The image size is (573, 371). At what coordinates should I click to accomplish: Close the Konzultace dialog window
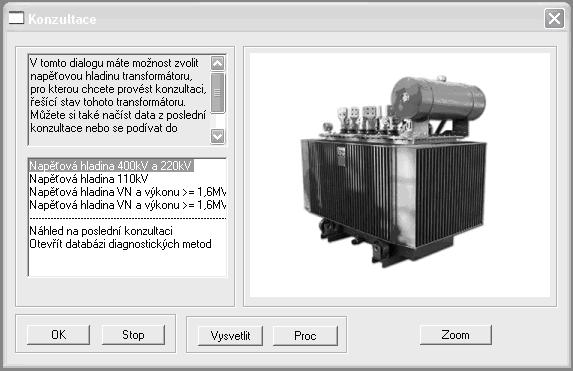554,18
